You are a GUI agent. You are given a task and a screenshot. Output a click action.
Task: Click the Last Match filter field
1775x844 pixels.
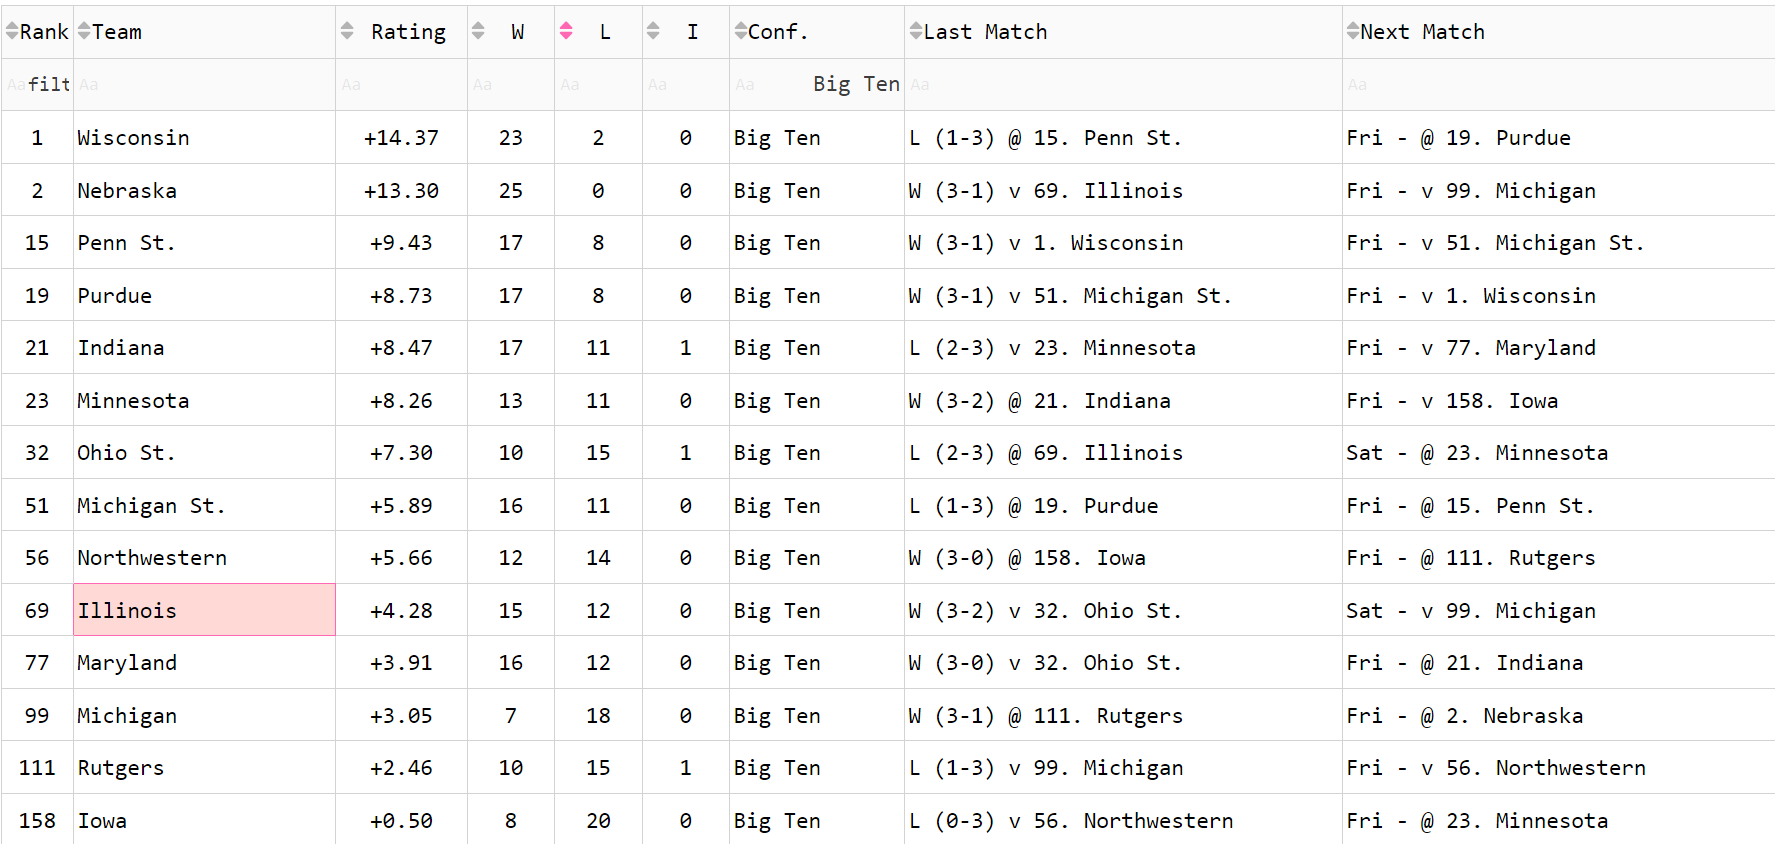tap(1123, 84)
